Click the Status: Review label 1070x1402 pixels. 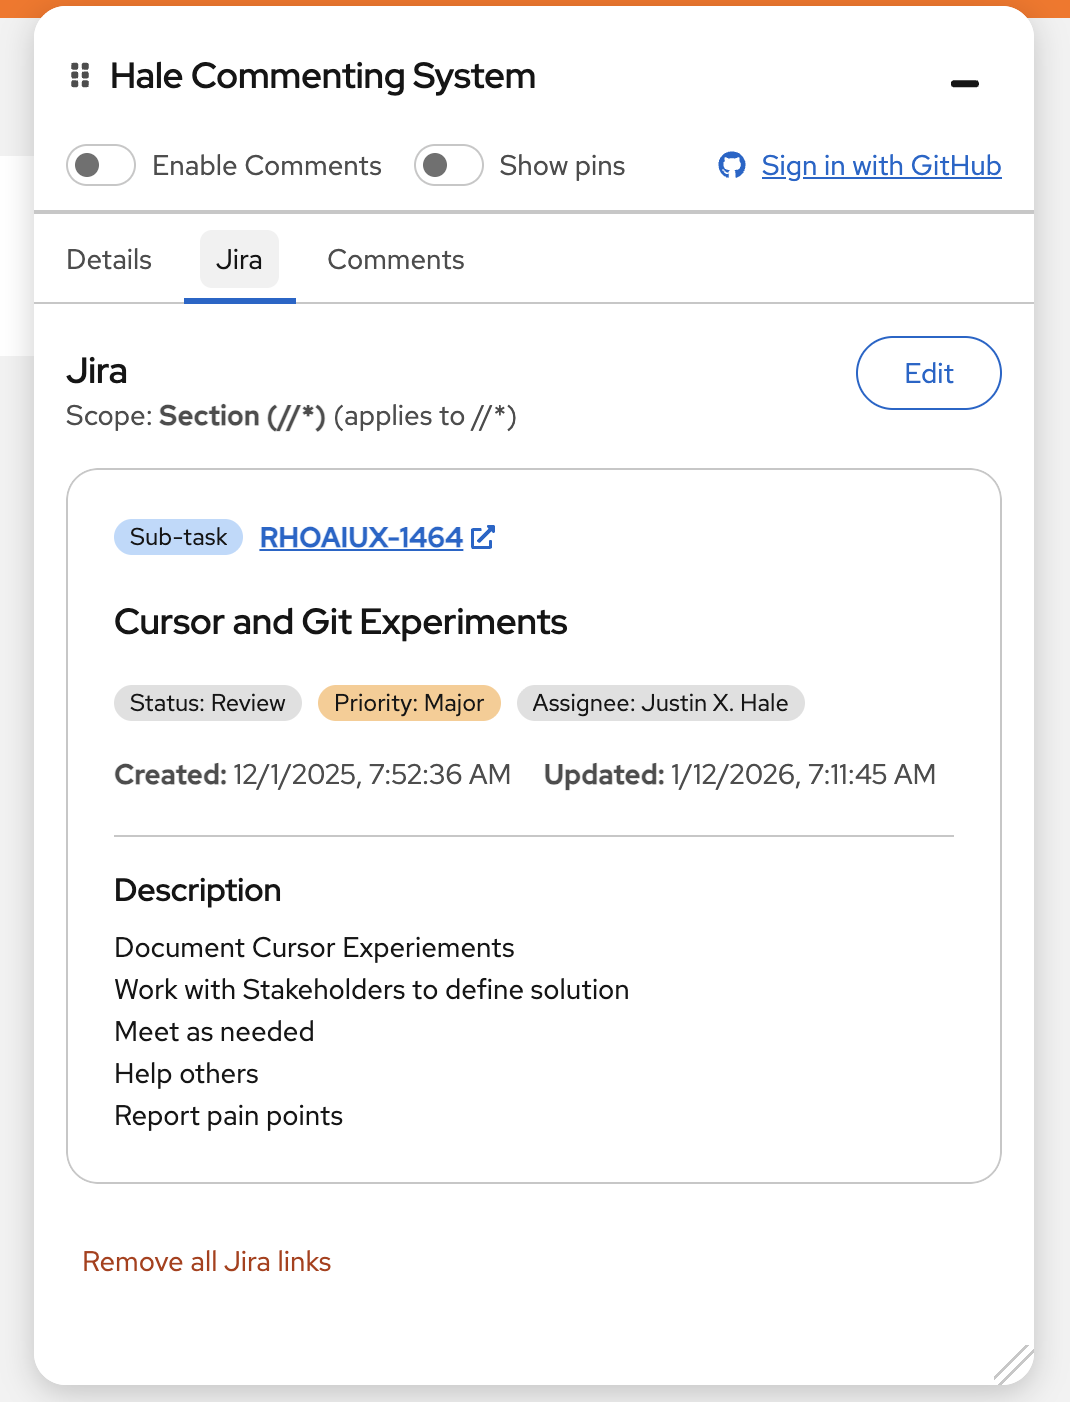point(208,703)
